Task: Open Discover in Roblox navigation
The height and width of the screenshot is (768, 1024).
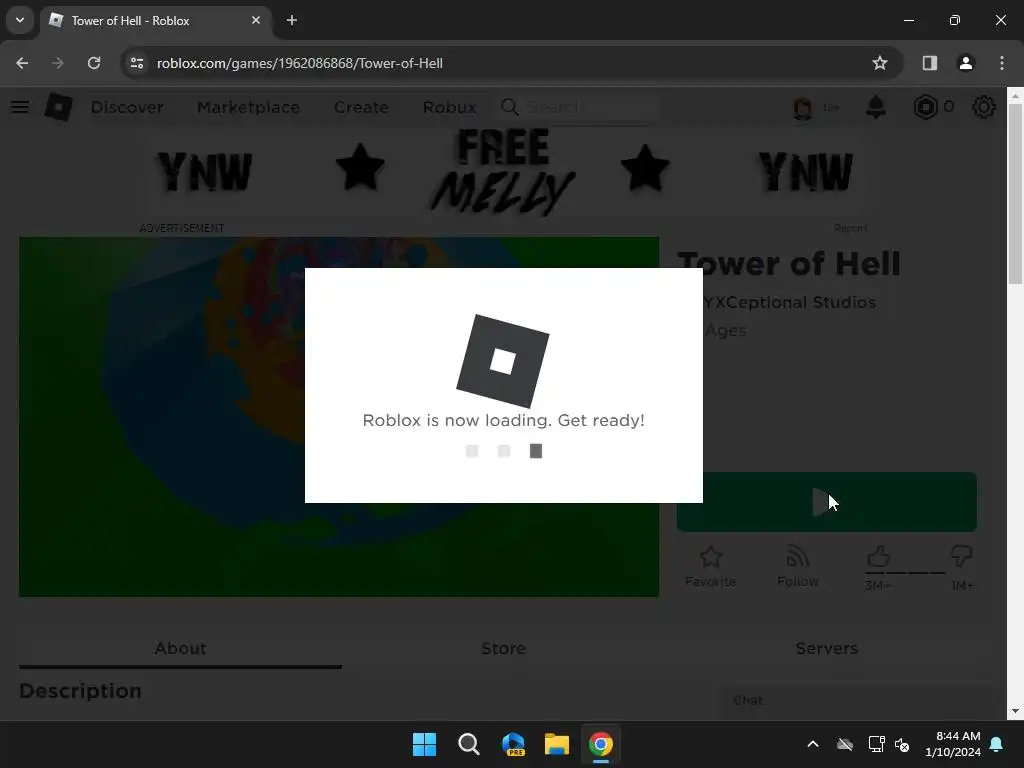Action: pyautogui.click(x=127, y=107)
